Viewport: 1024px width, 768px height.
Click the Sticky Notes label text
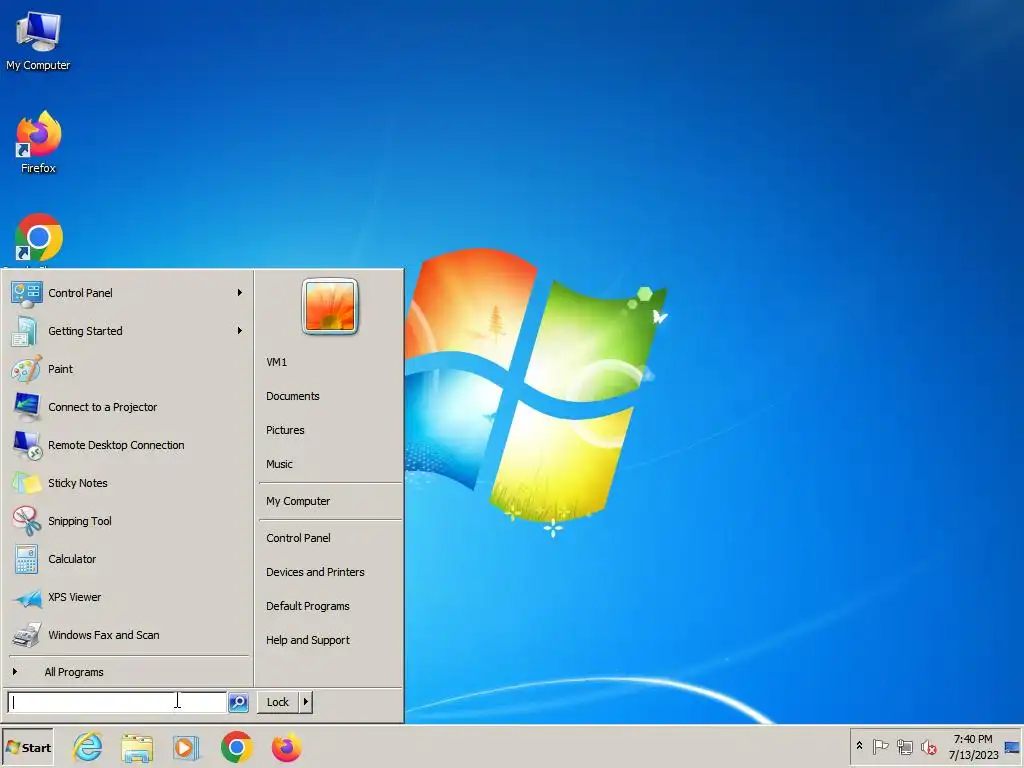click(x=78, y=483)
